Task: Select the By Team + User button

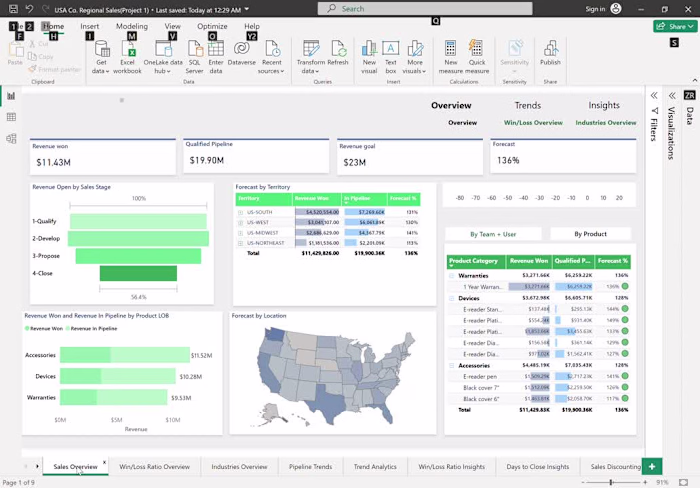Action: (x=493, y=234)
